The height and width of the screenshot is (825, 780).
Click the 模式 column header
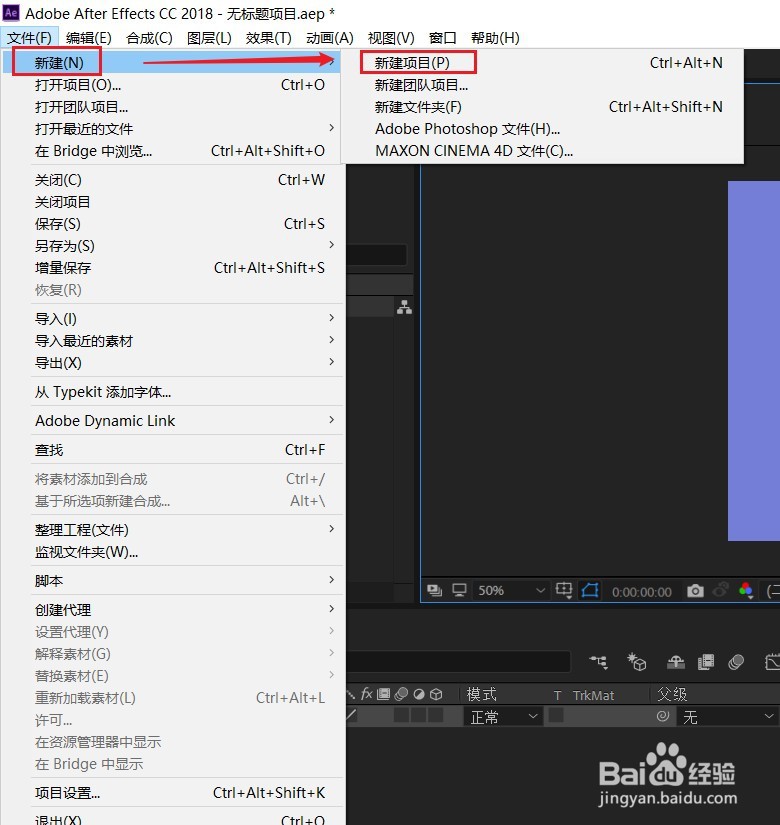[x=482, y=695]
